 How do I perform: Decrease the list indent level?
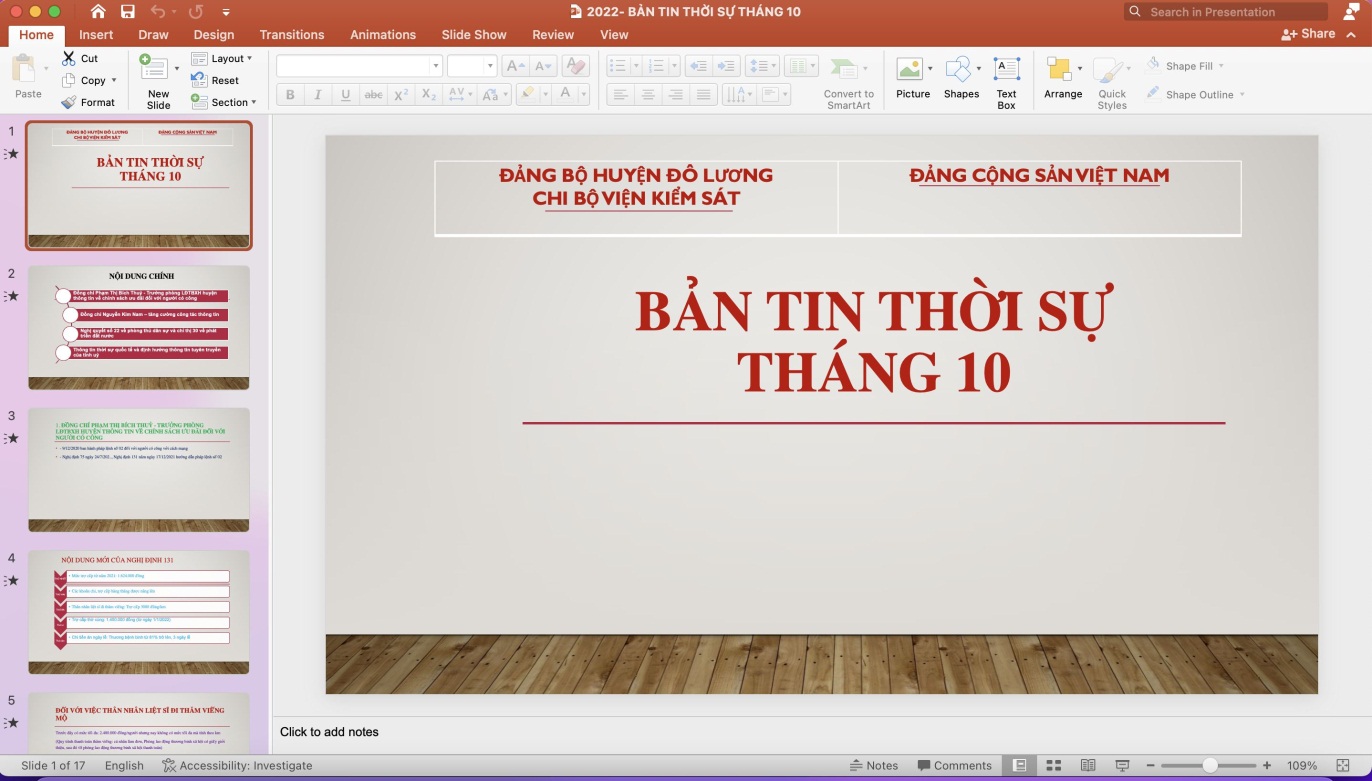tap(698, 66)
